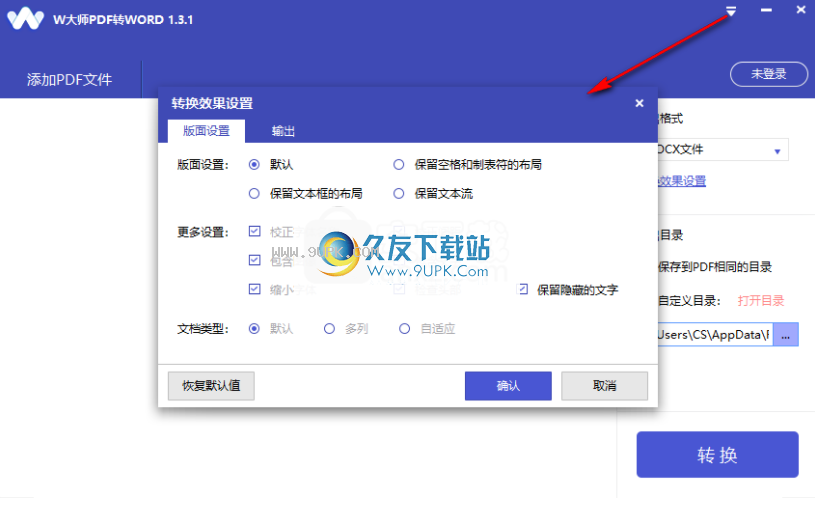Click 添加PDF文件 button
This screenshot has height=509, width=815.
tap(70, 80)
